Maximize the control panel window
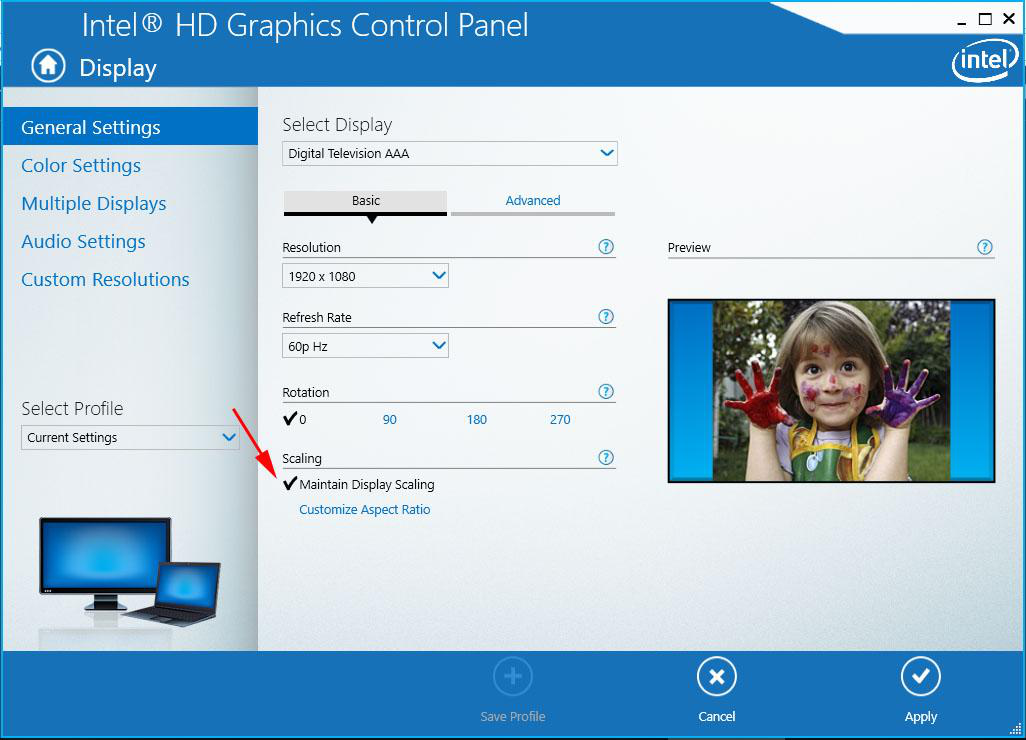This screenshot has width=1026, height=740. pyautogui.click(x=985, y=19)
